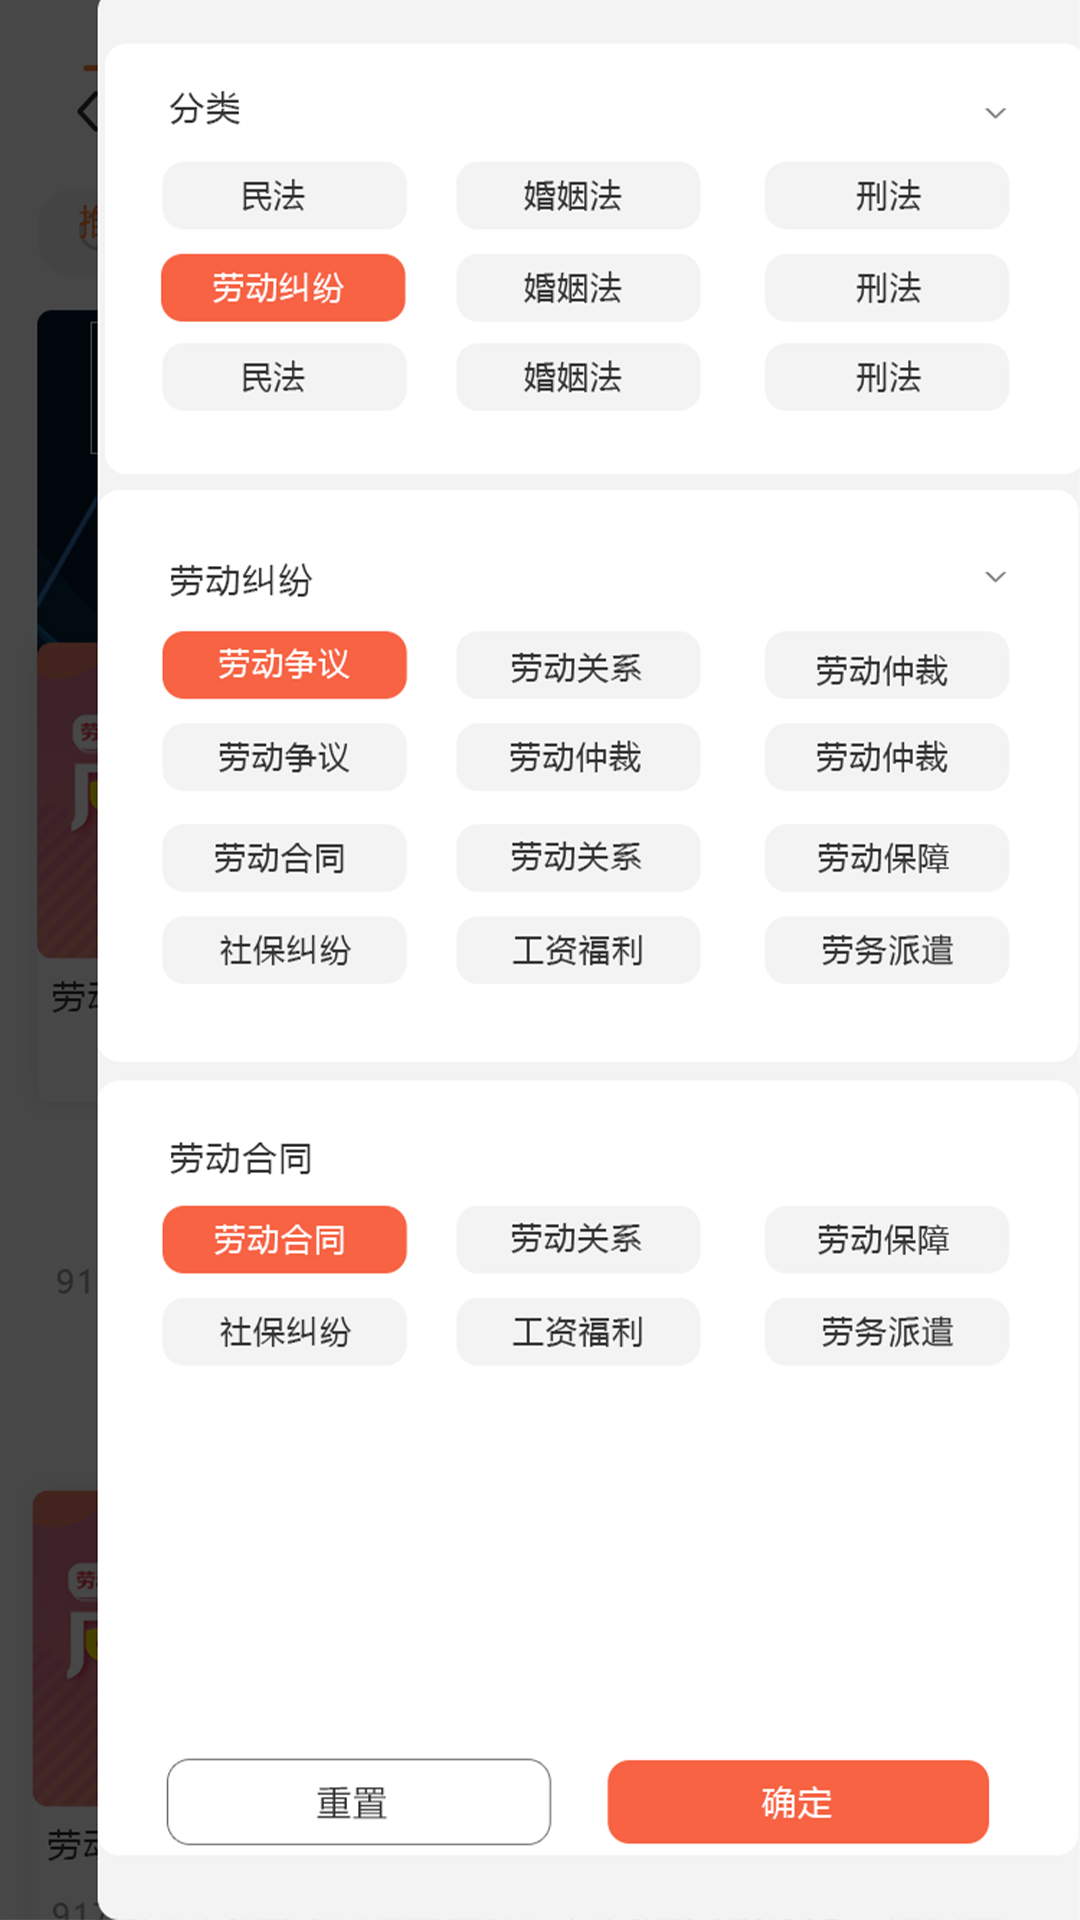
Task: Collapse the 分类 section chevron
Action: tap(994, 113)
